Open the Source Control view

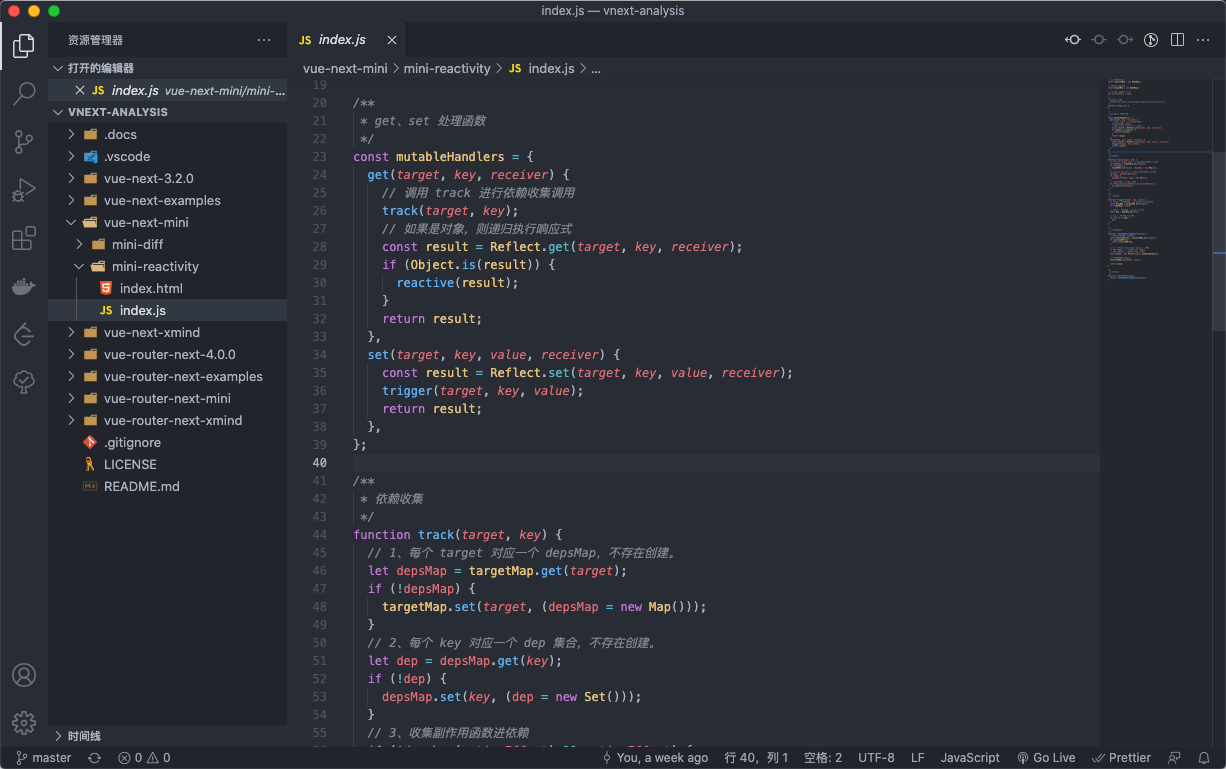(24, 142)
